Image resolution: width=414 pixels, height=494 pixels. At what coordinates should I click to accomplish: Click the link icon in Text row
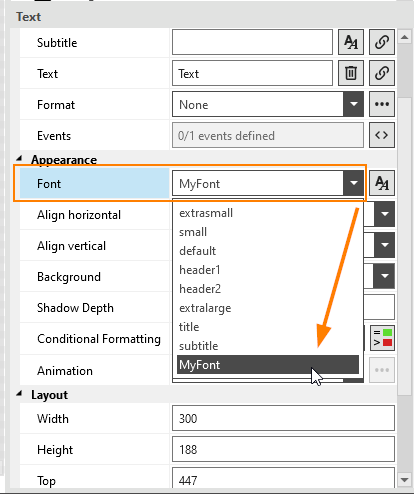pos(382,73)
